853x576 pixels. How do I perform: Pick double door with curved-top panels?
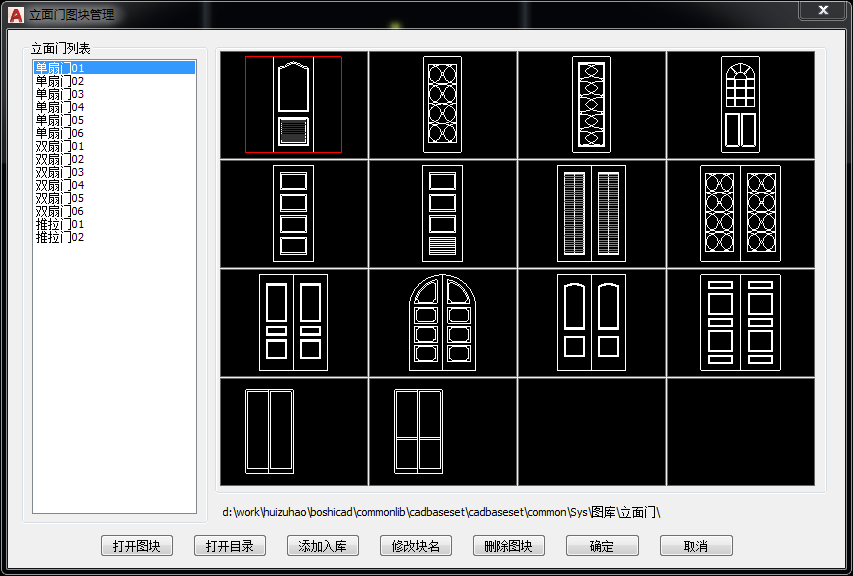pos(592,323)
